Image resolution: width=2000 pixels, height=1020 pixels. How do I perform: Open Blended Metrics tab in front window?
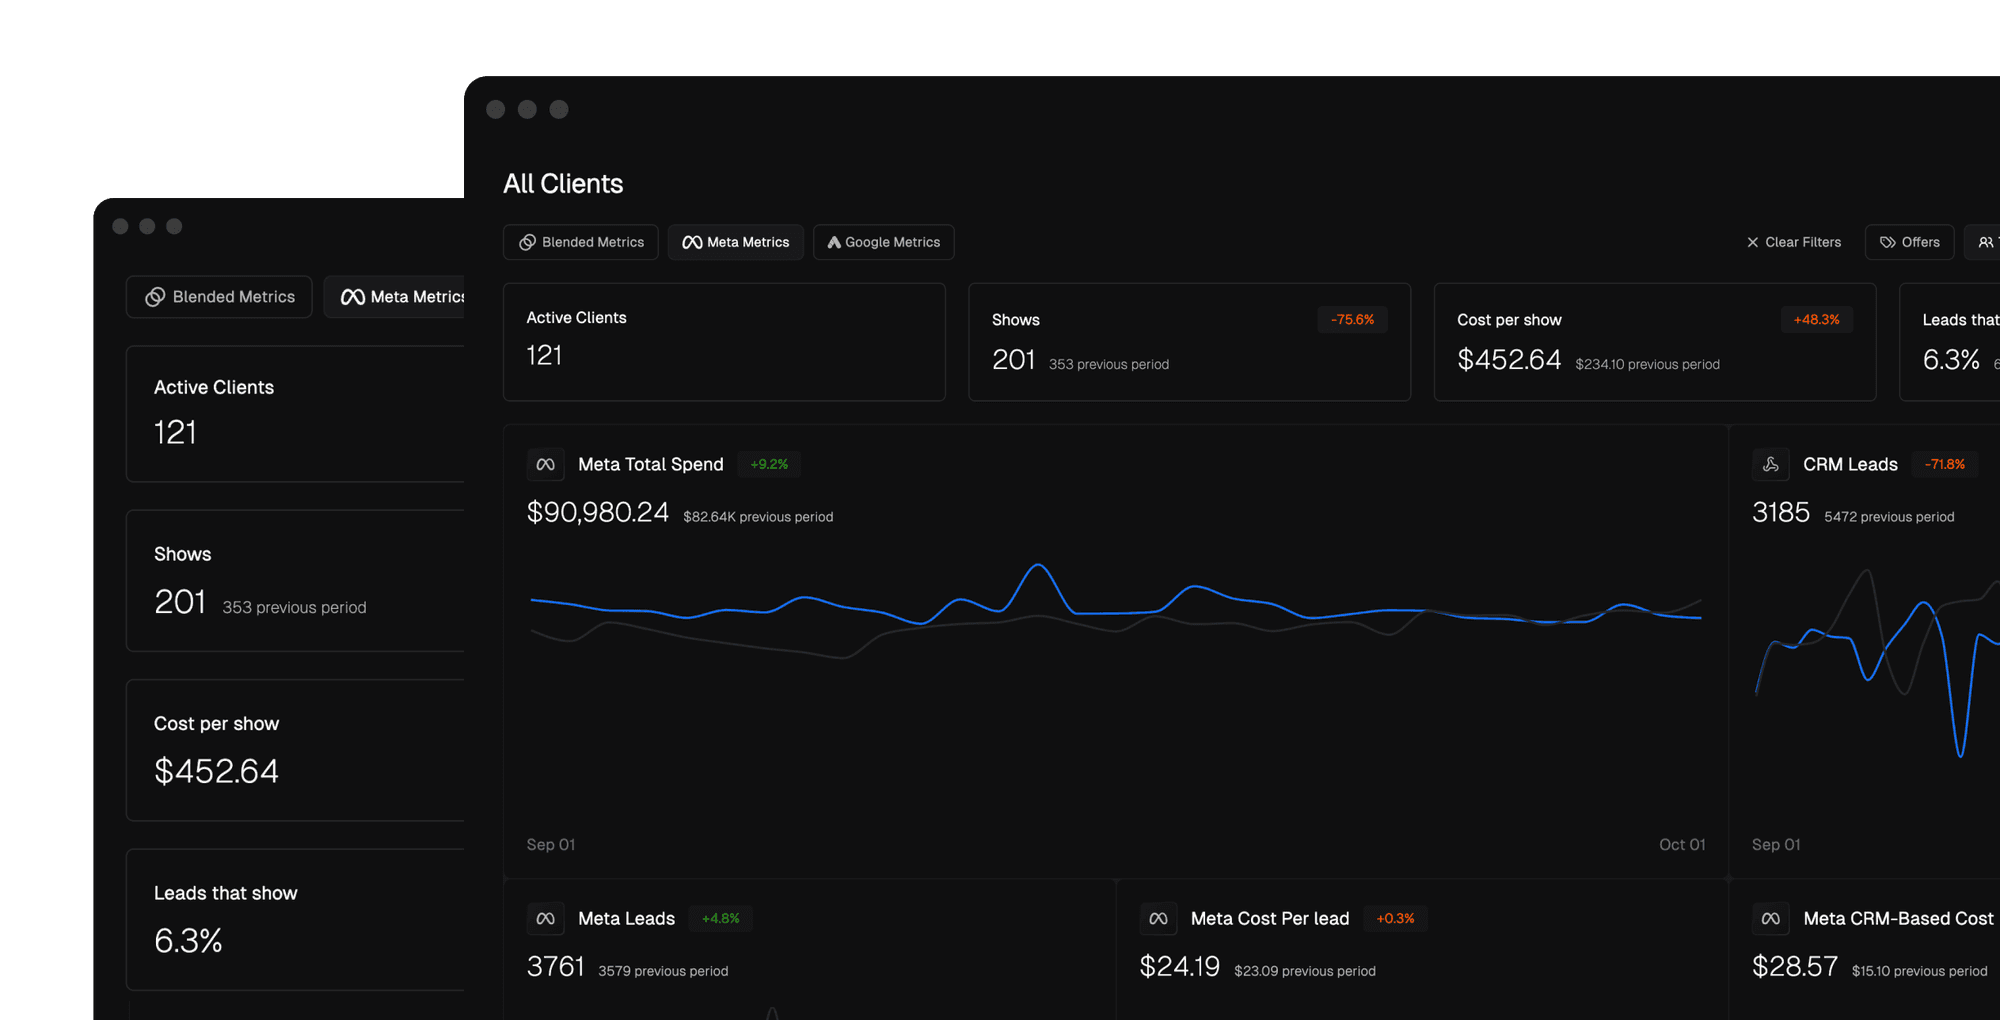pyautogui.click(x=580, y=242)
